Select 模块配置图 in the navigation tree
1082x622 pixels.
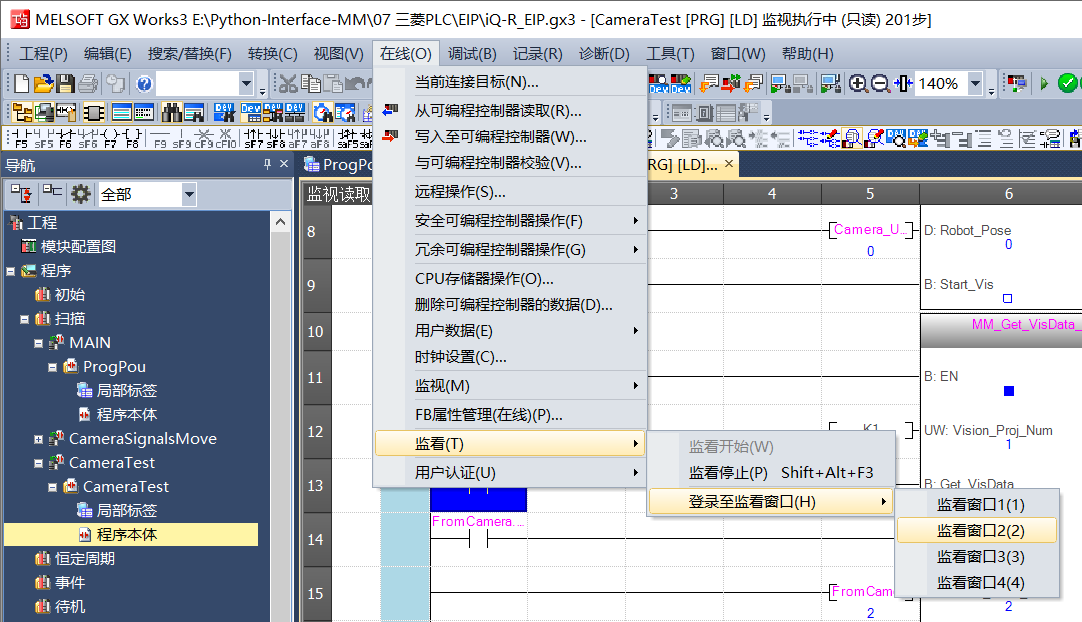[x=77, y=246]
